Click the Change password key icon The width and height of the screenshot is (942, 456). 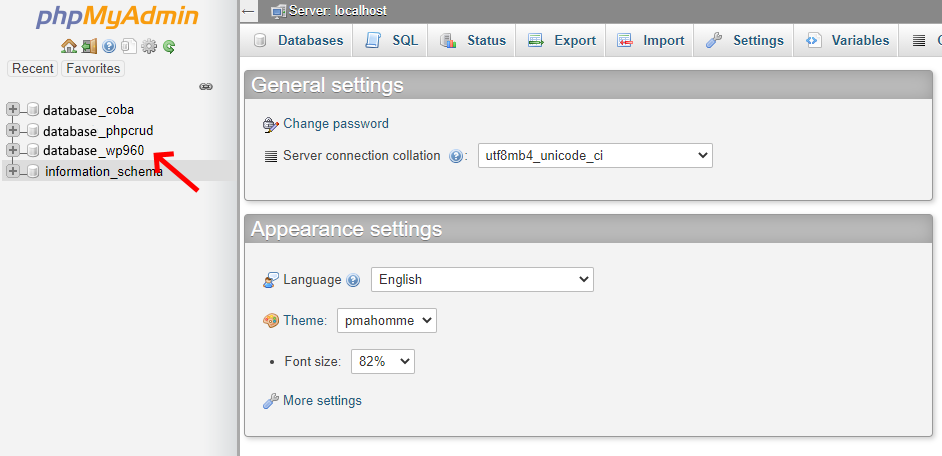271,124
